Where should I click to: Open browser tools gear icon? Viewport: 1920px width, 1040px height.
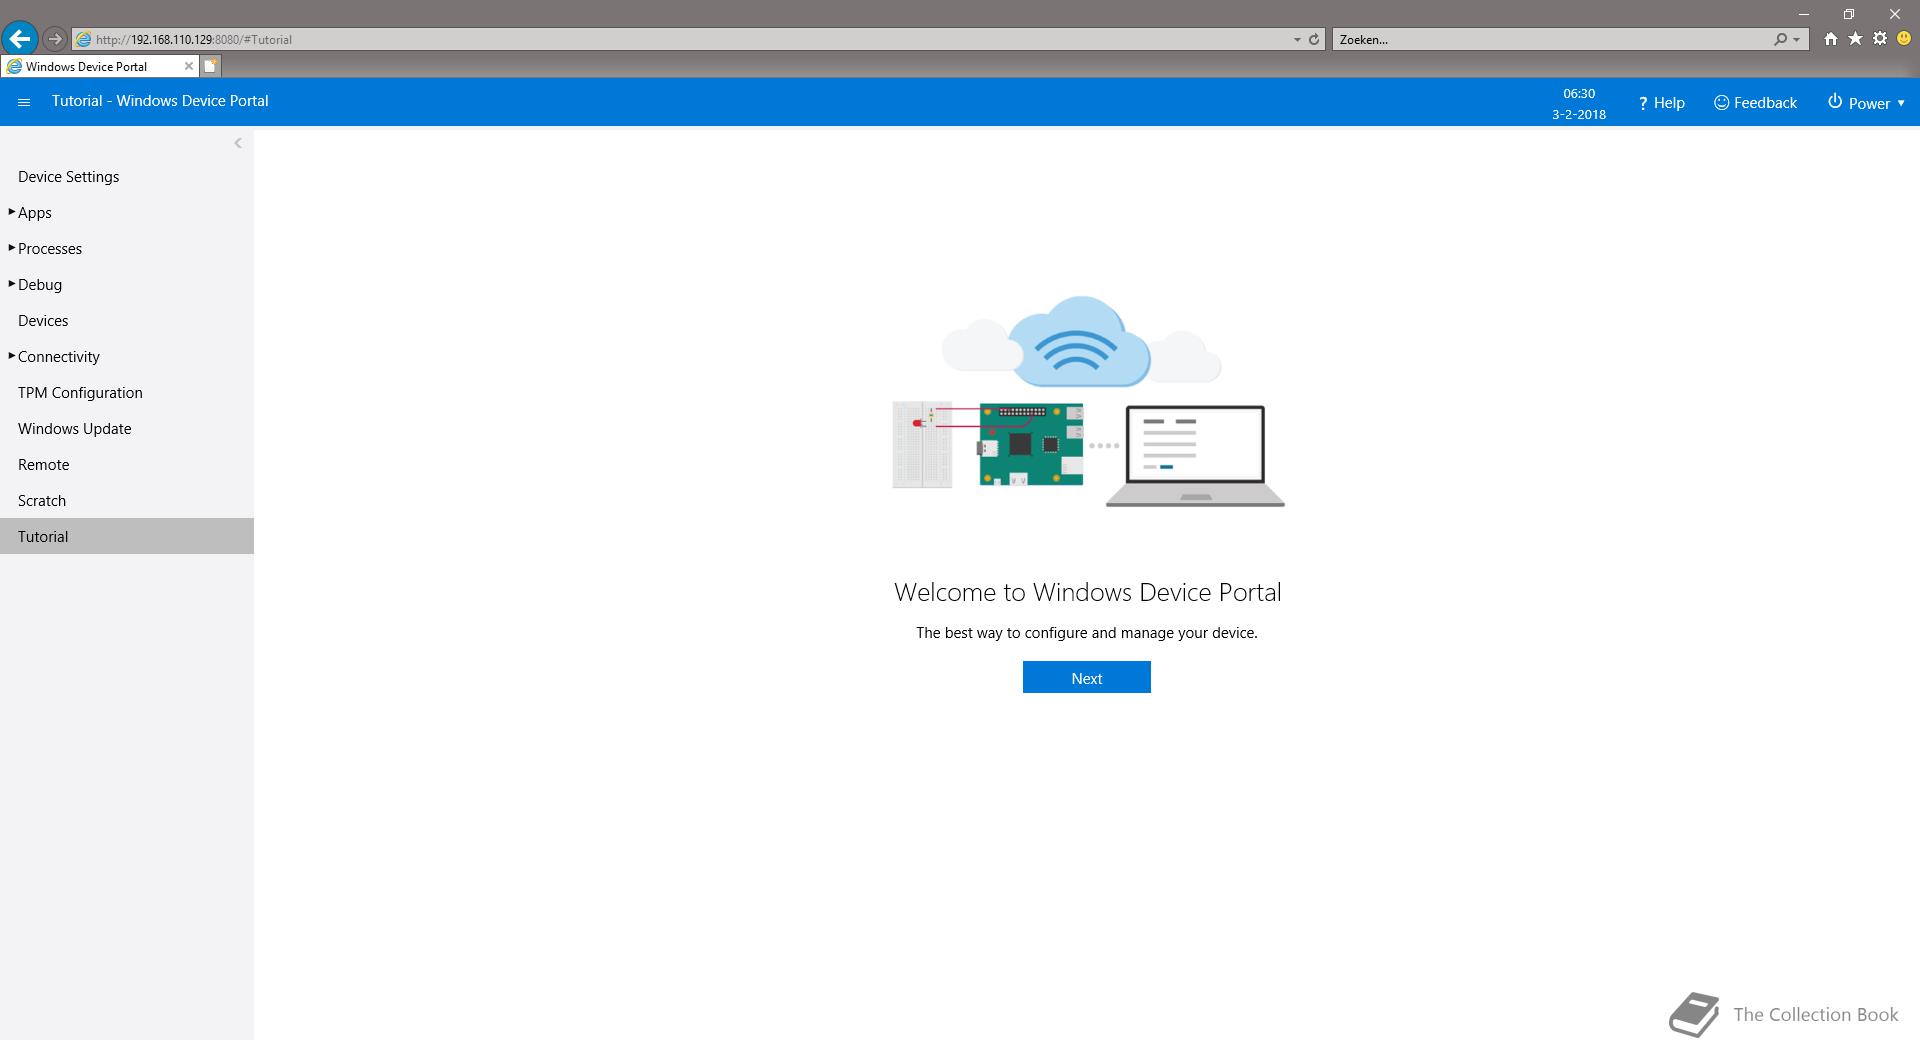pyautogui.click(x=1880, y=39)
